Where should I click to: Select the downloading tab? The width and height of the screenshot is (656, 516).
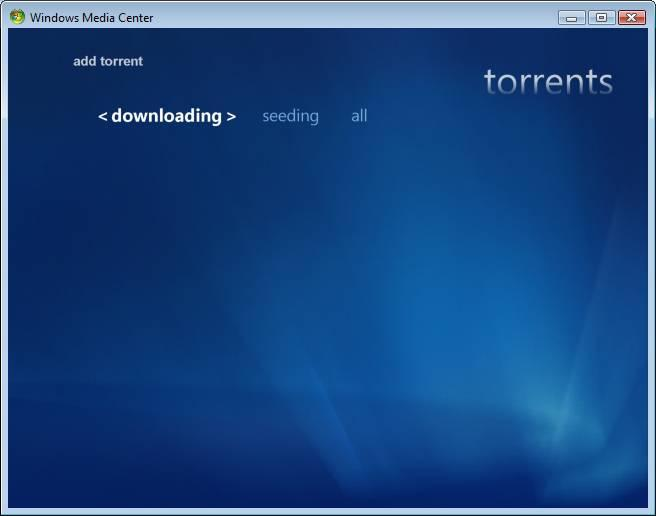coord(167,116)
